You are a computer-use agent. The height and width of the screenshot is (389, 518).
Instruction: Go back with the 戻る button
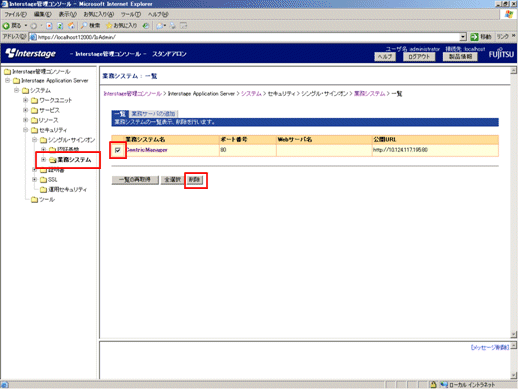12,26
